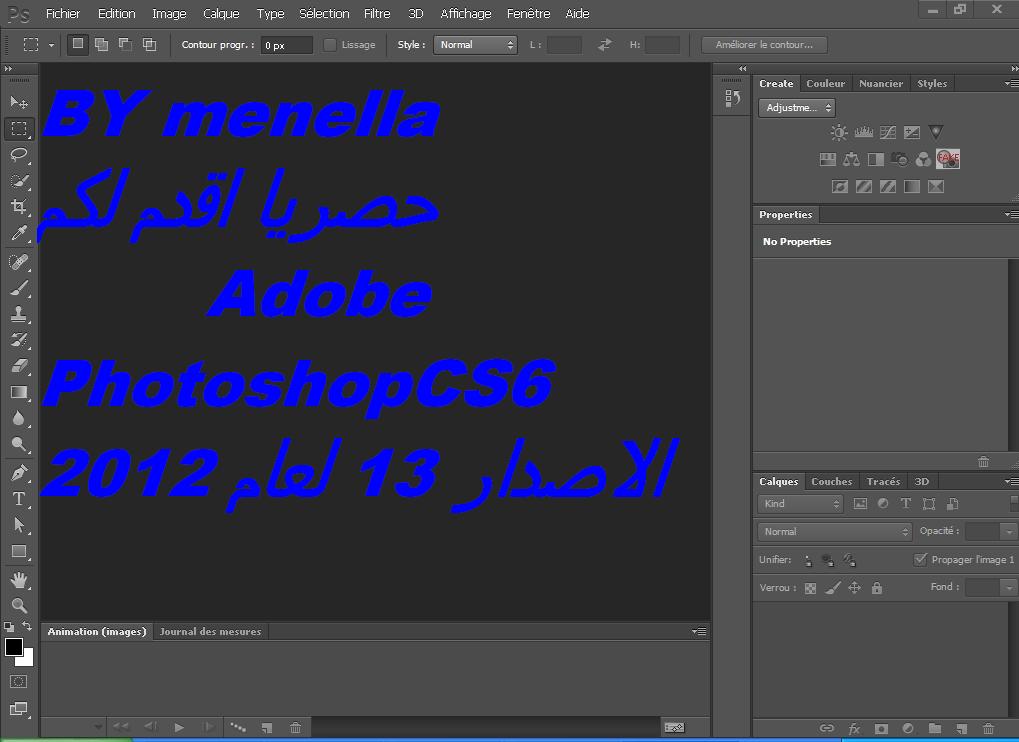Image resolution: width=1019 pixels, height=742 pixels.
Task: Select the Hand tool
Action: tap(19, 580)
